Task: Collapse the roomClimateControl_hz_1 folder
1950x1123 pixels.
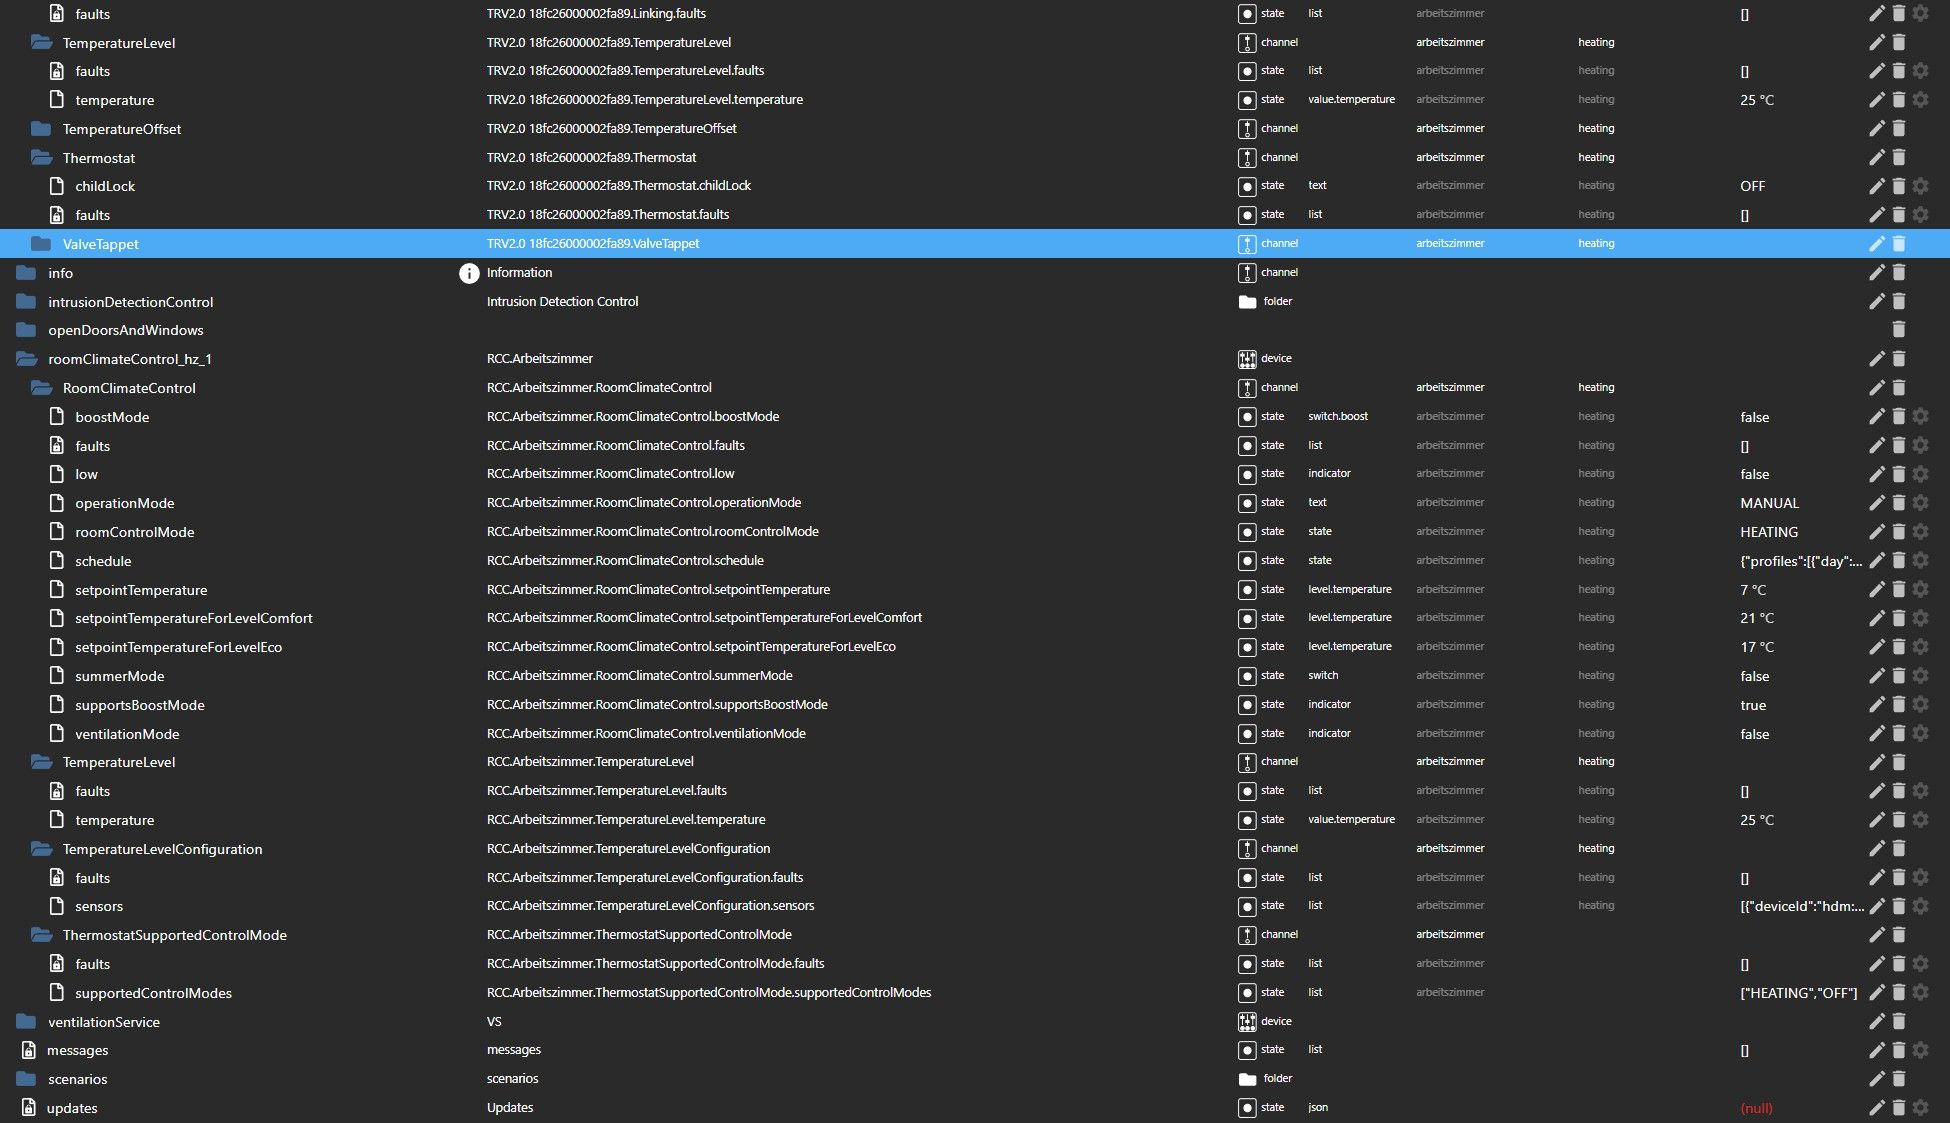Action: tap(26, 359)
